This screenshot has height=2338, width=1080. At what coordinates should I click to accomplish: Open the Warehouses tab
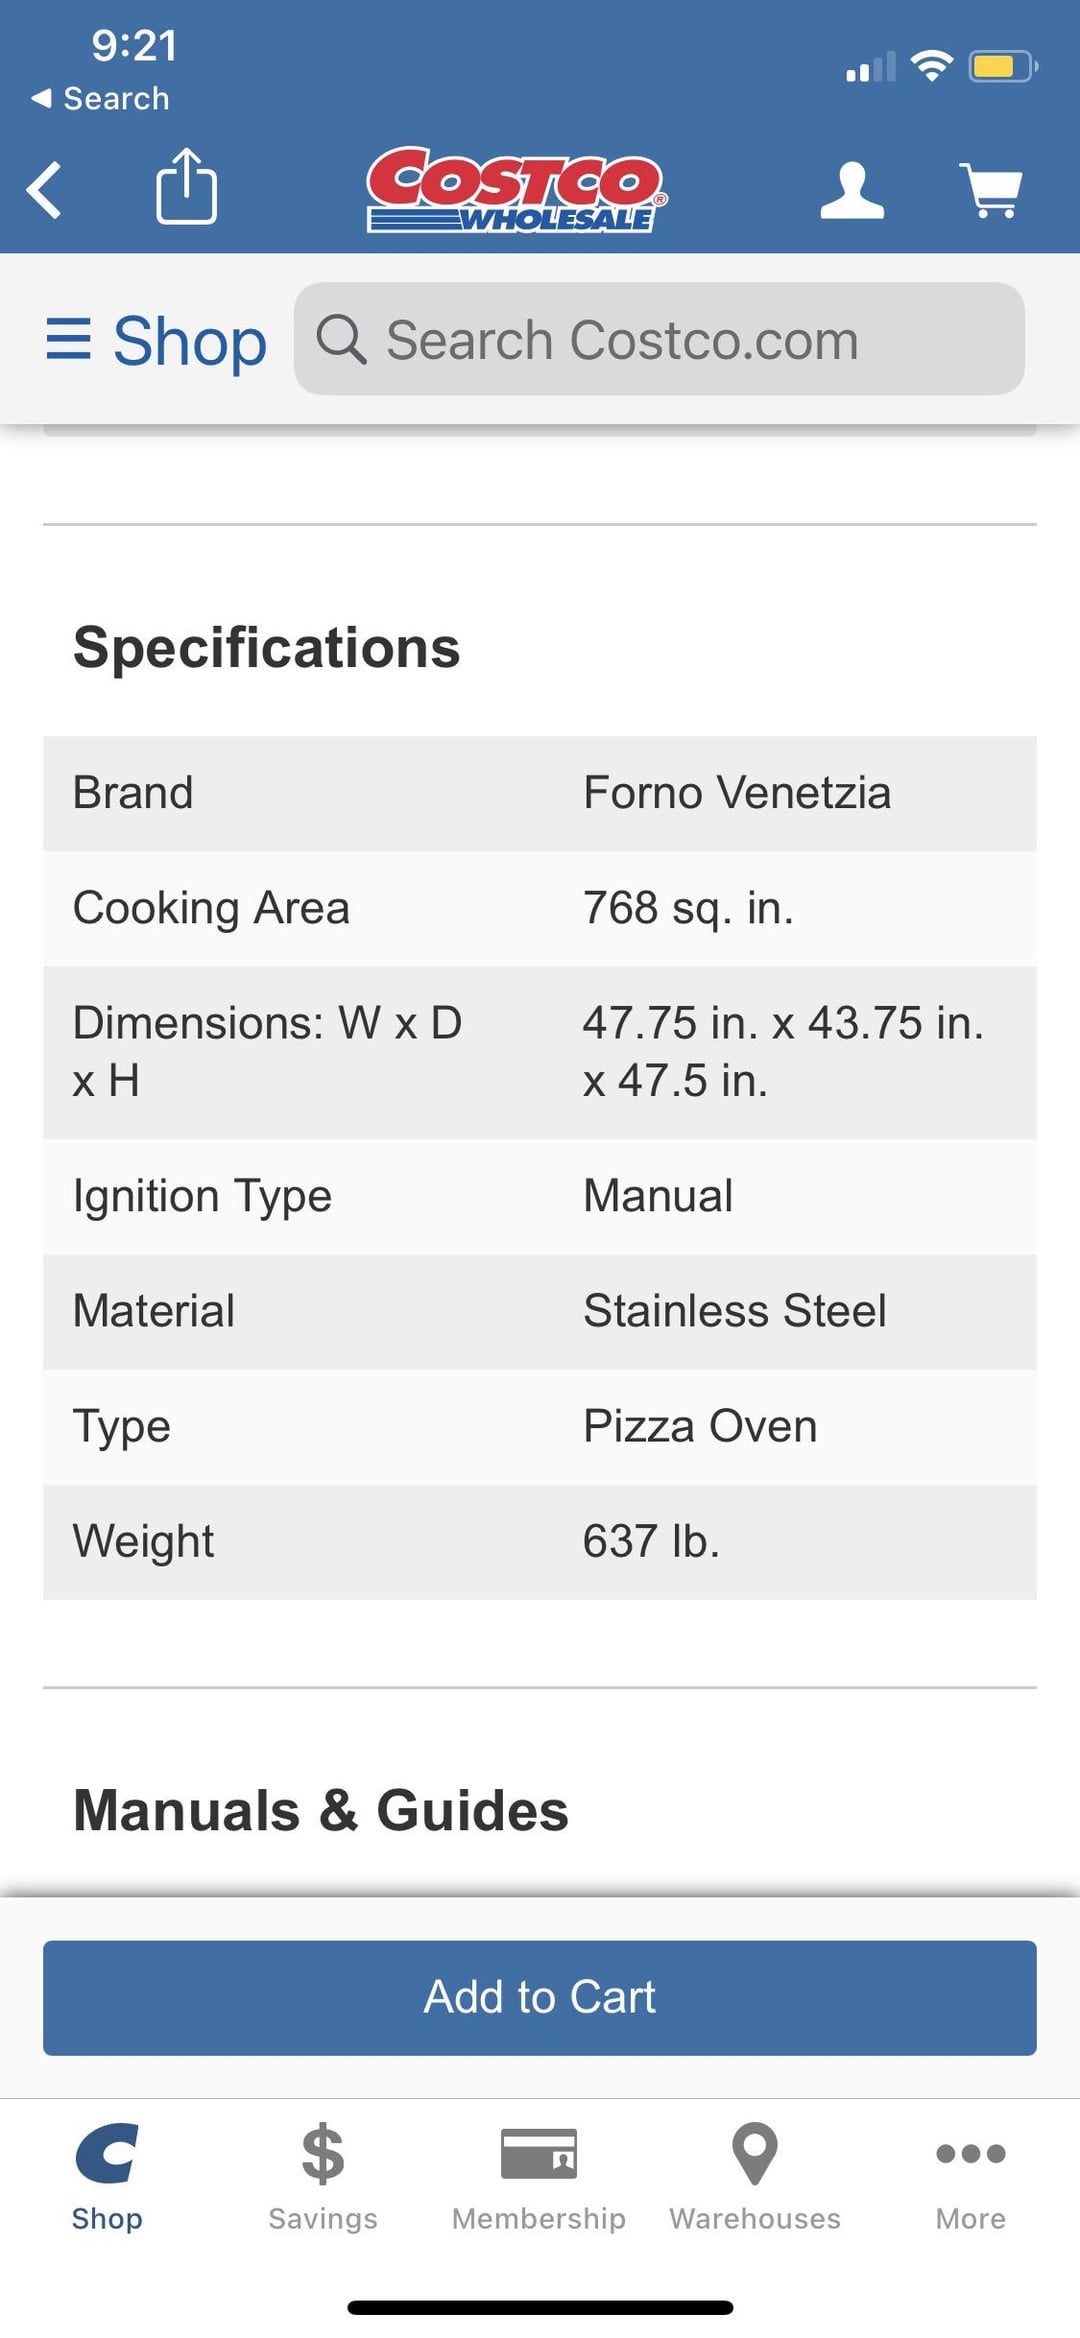click(x=755, y=2177)
